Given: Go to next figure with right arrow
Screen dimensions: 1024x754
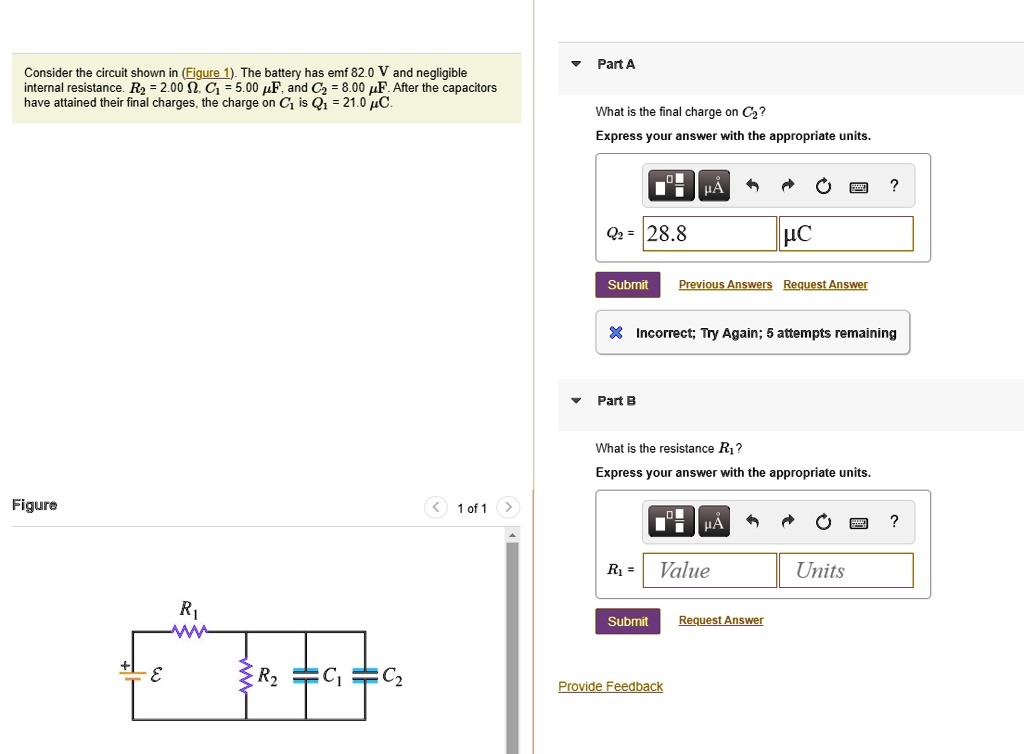Looking at the screenshot, I should 508,507.
